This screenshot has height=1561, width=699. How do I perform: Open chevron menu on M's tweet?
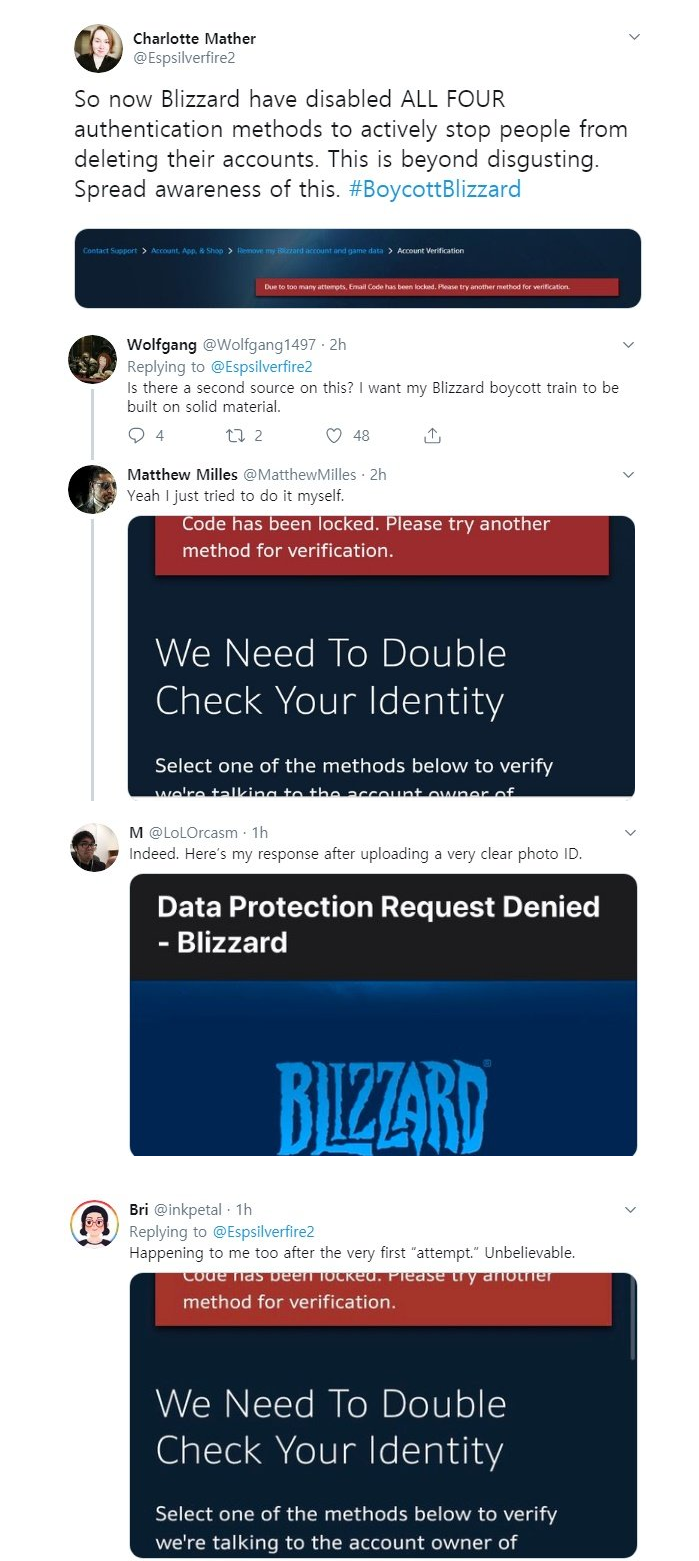[630, 833]
